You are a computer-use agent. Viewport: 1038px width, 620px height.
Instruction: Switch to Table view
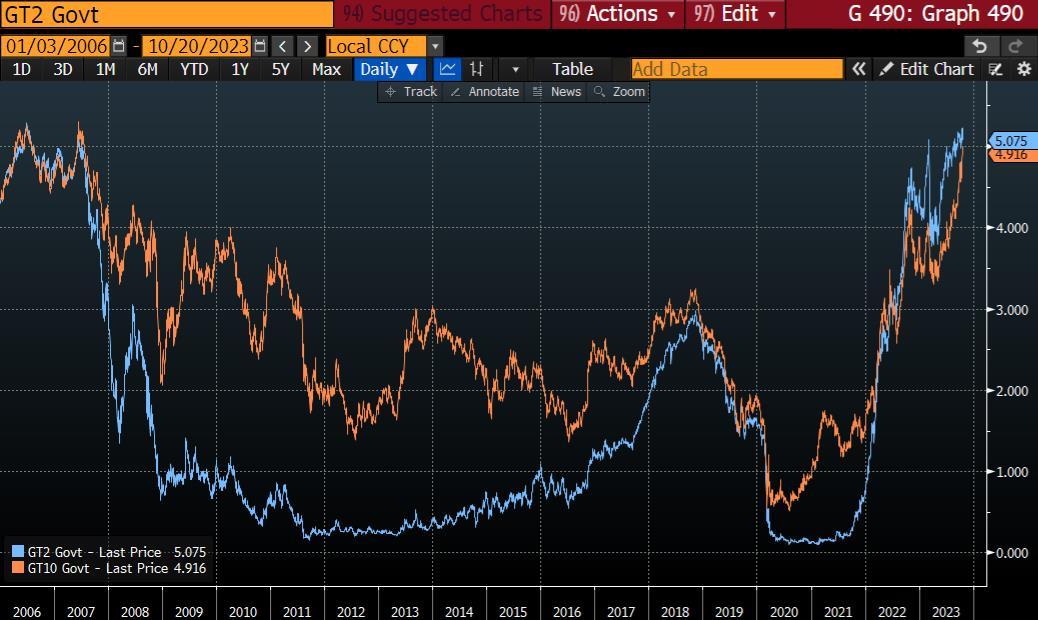tap(572, 69)
